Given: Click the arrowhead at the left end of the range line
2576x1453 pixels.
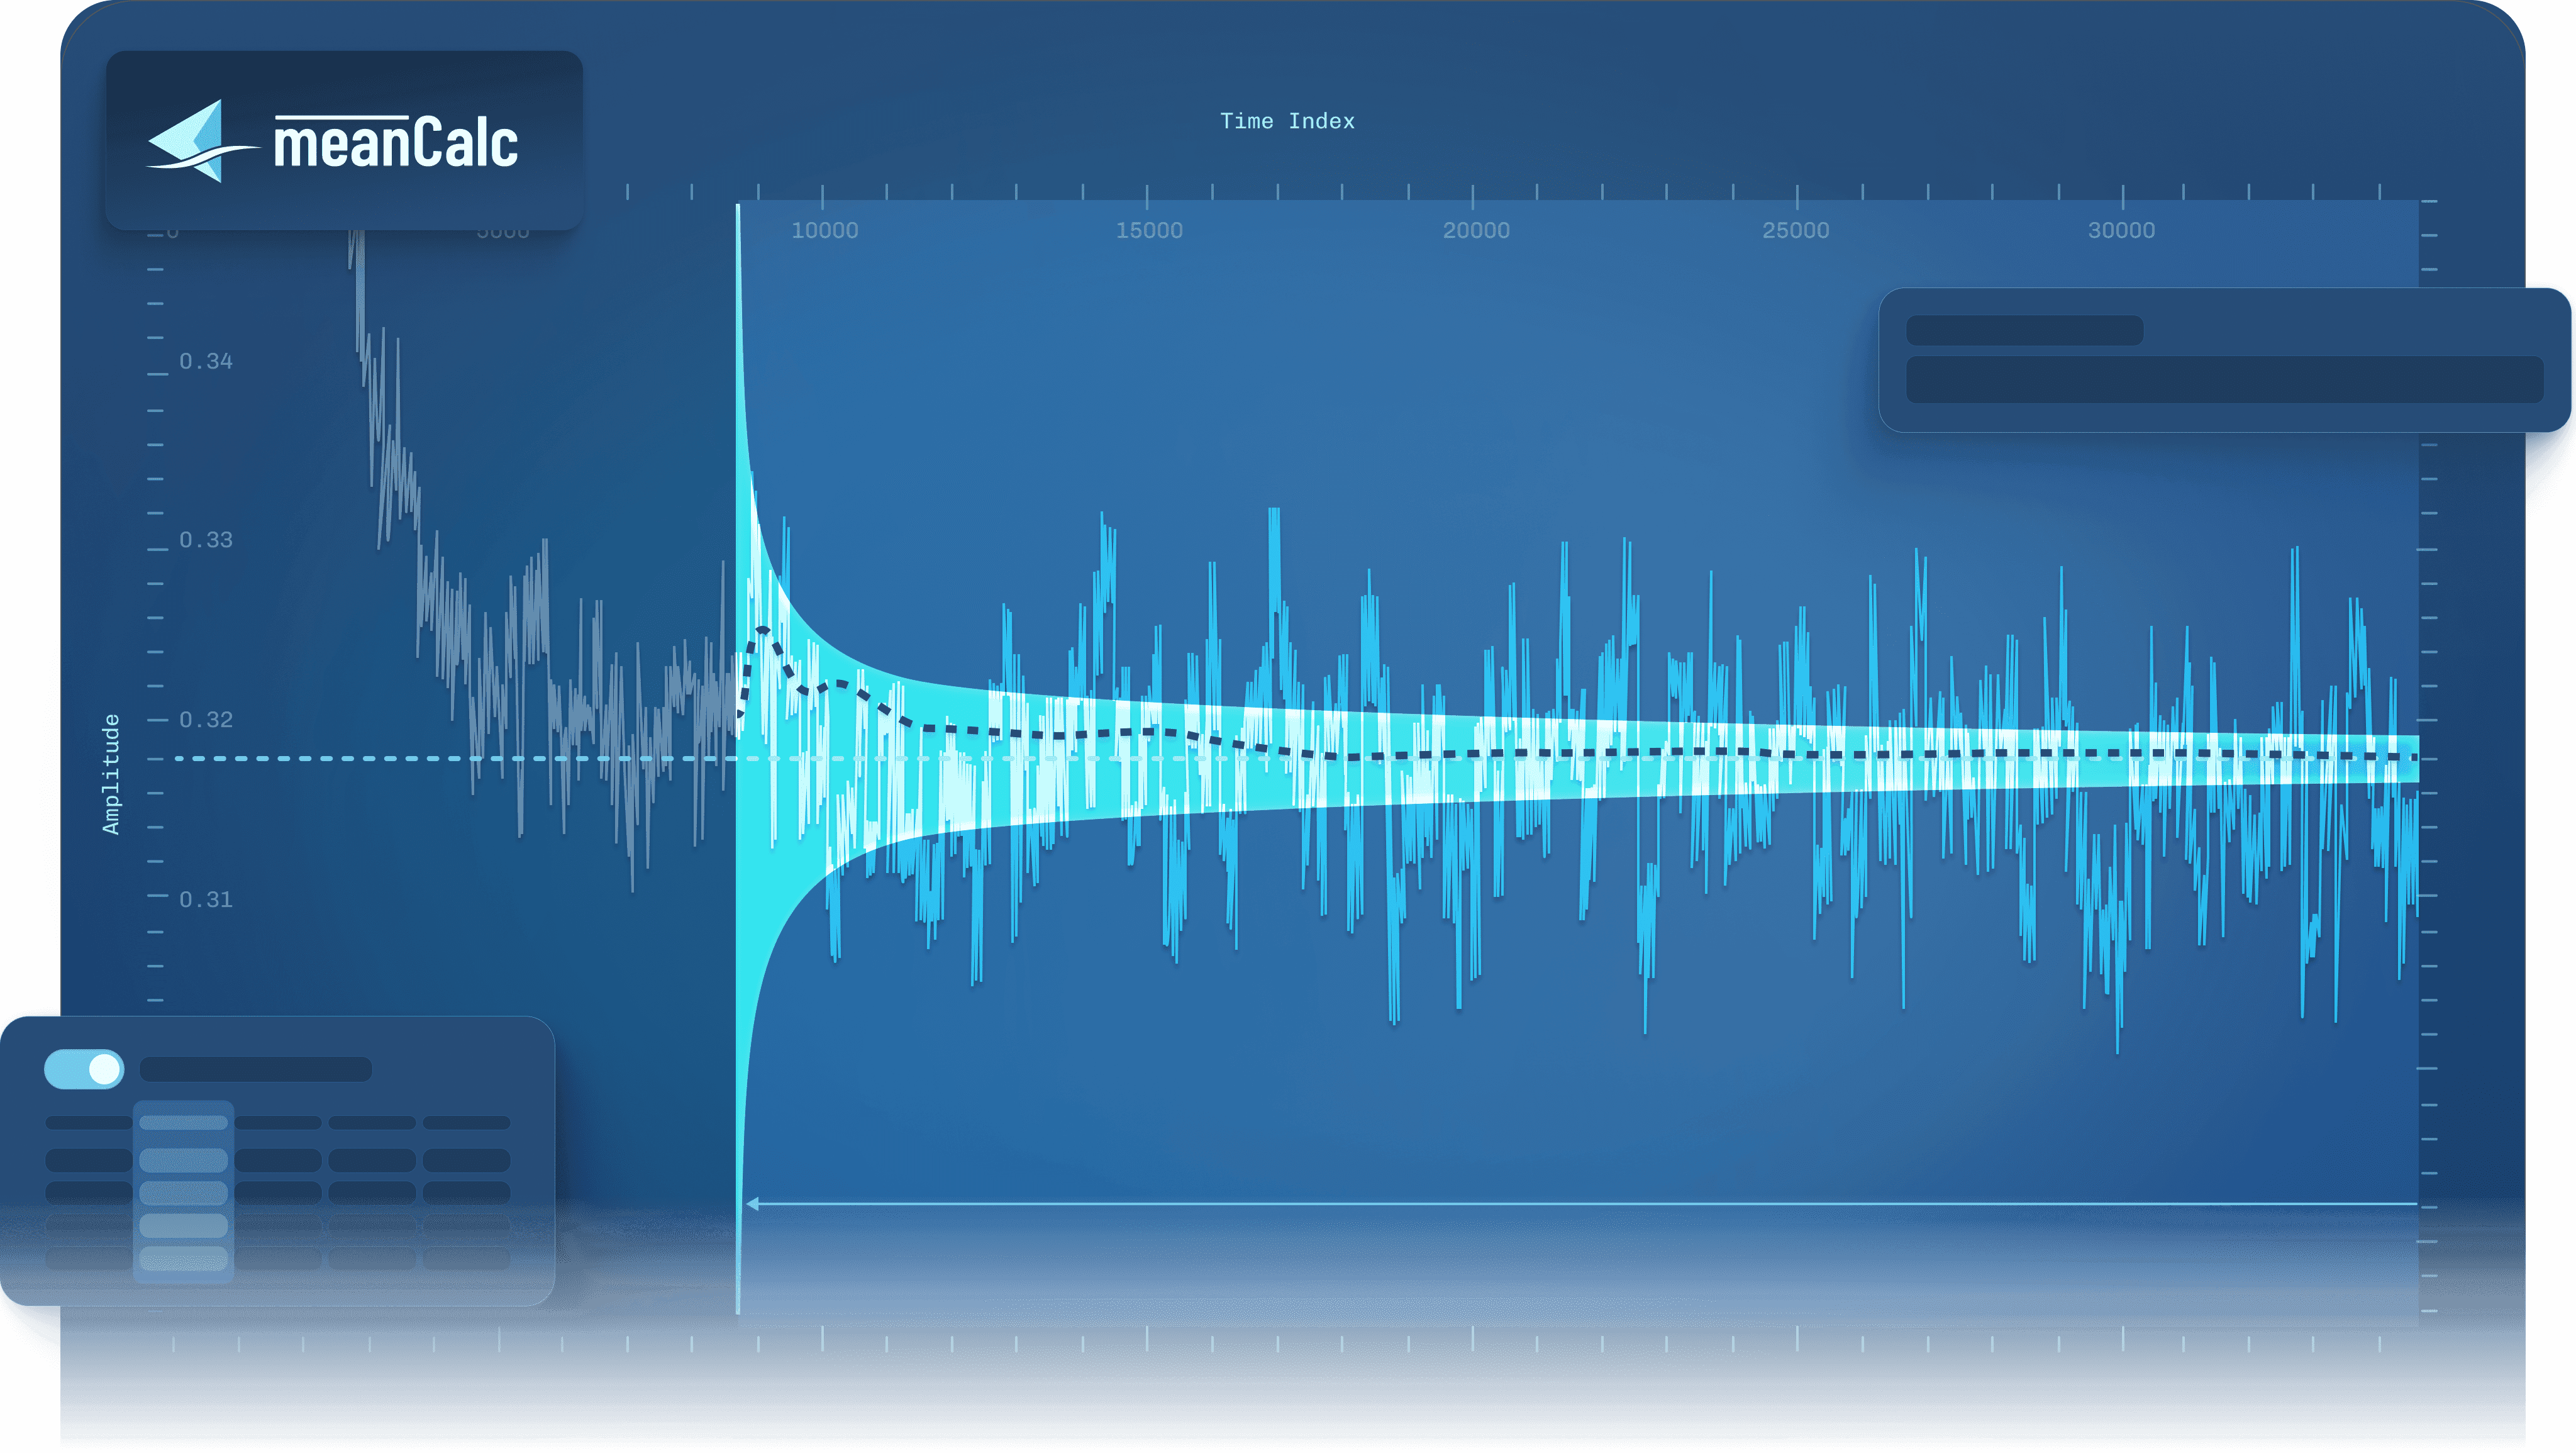Looking at the screenshot, I should tap(752, 1203).
